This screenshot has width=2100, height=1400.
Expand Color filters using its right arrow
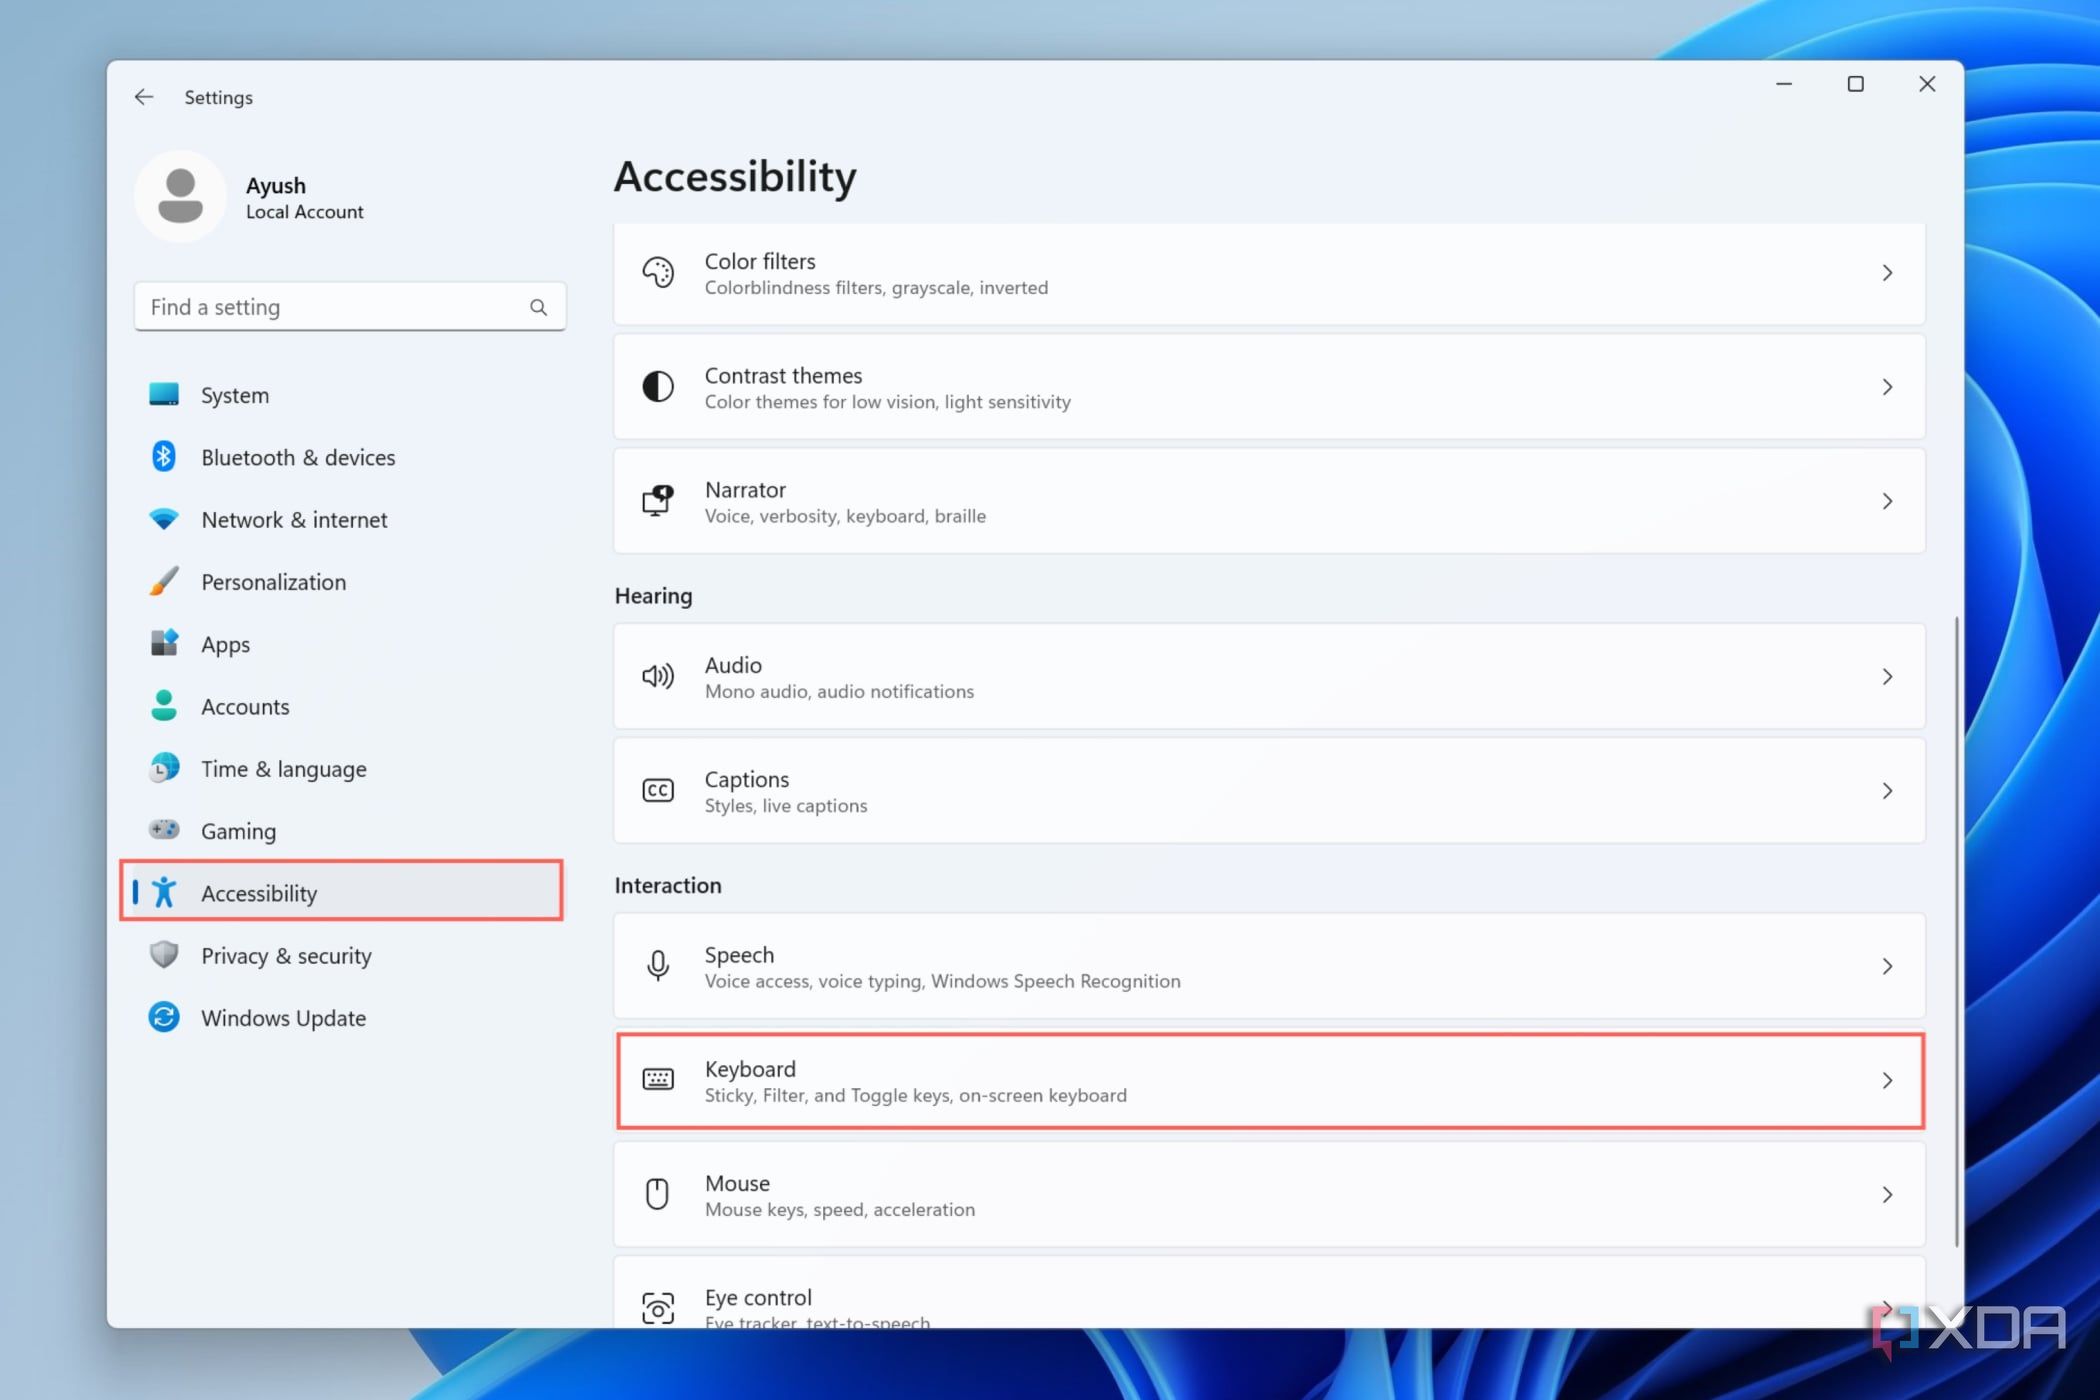(x=1888, y=272)
